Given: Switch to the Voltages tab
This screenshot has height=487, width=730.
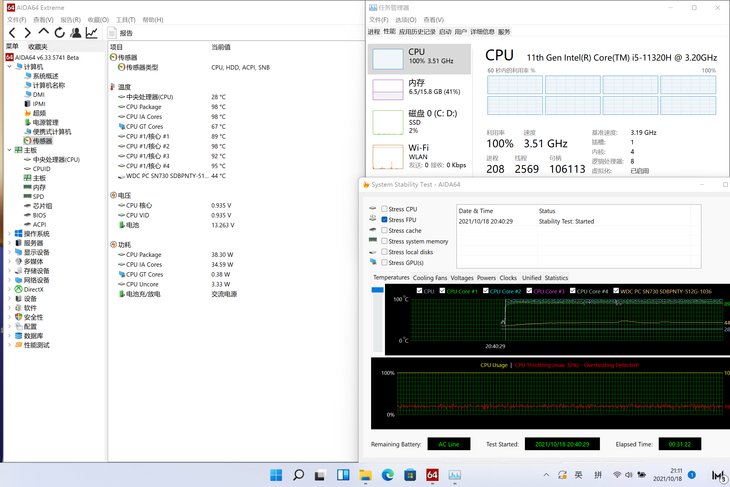Looking at the screenshot, I should point(462,278).
